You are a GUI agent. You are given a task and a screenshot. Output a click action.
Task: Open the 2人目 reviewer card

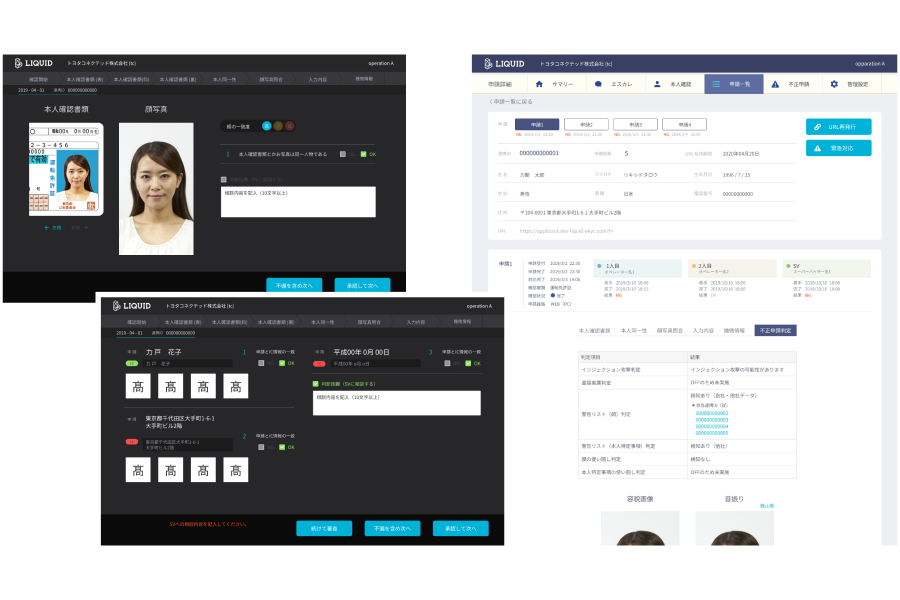[732, 269]
